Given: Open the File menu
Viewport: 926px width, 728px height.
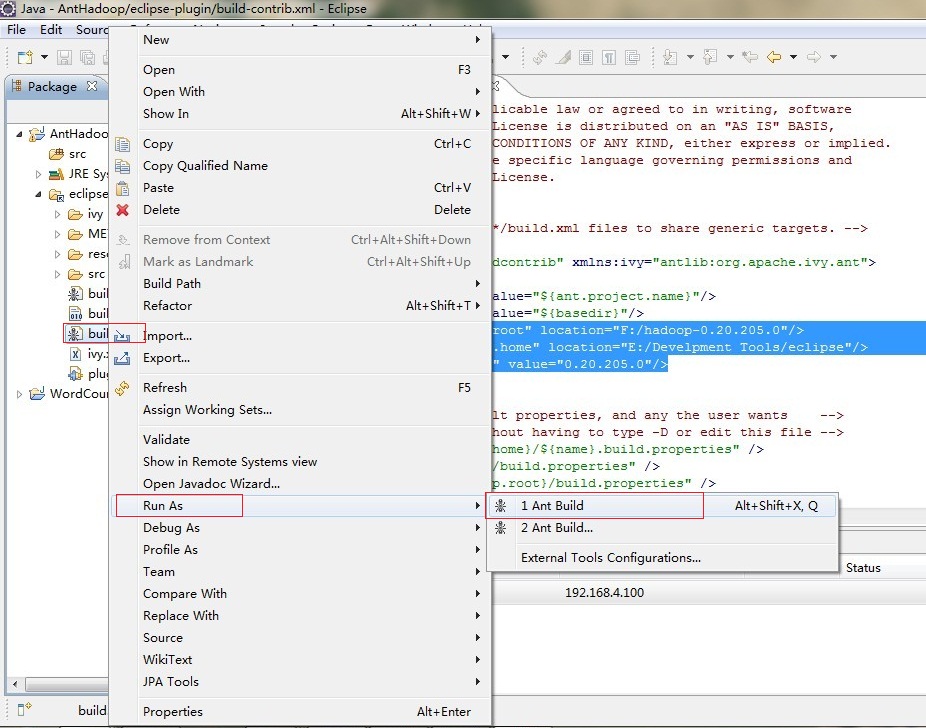Looking at the screenshot, I should pos(16,30).
